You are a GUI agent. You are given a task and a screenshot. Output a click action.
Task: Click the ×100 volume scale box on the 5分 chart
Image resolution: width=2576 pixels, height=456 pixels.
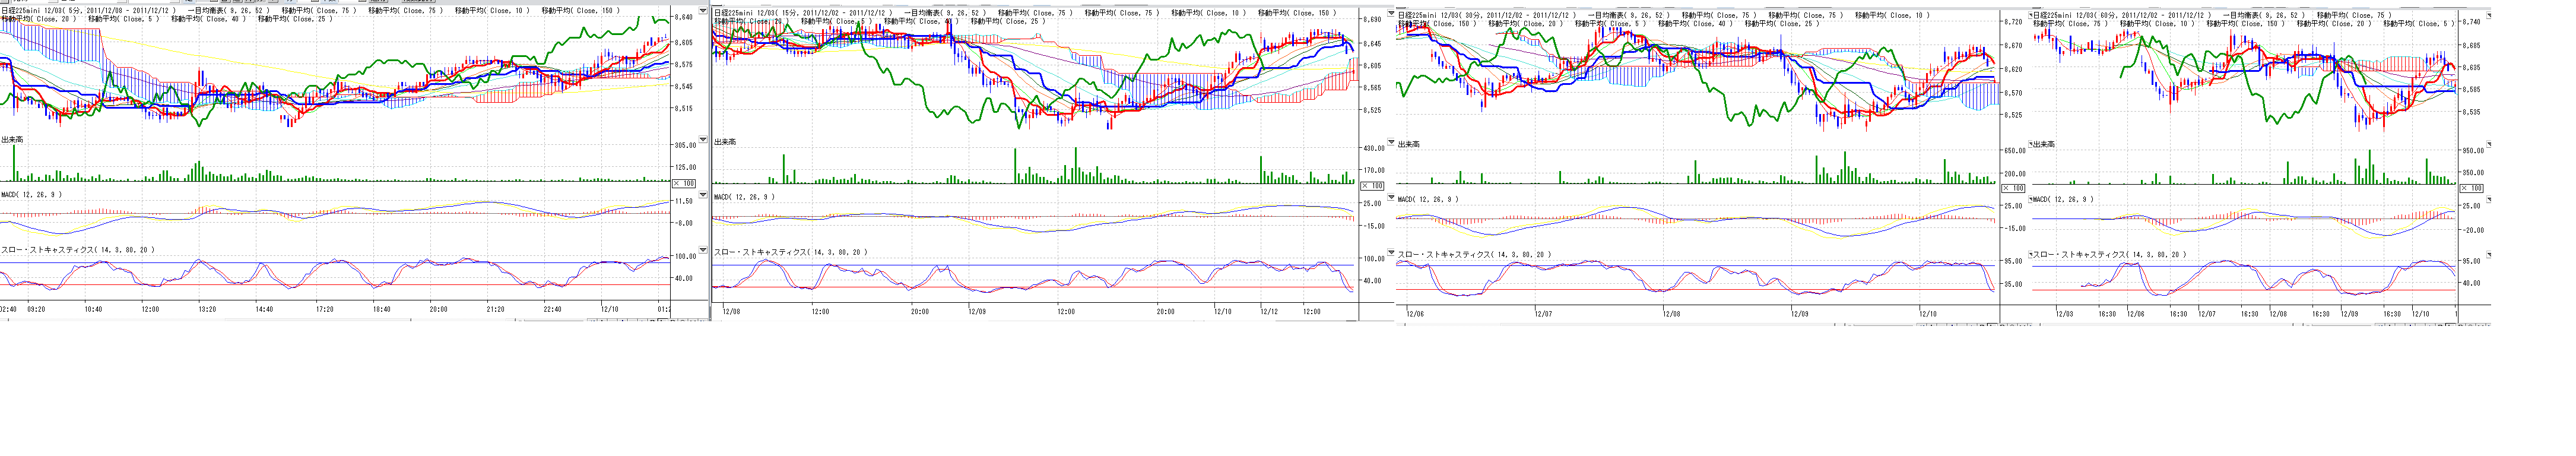click(x=684, y=184)
